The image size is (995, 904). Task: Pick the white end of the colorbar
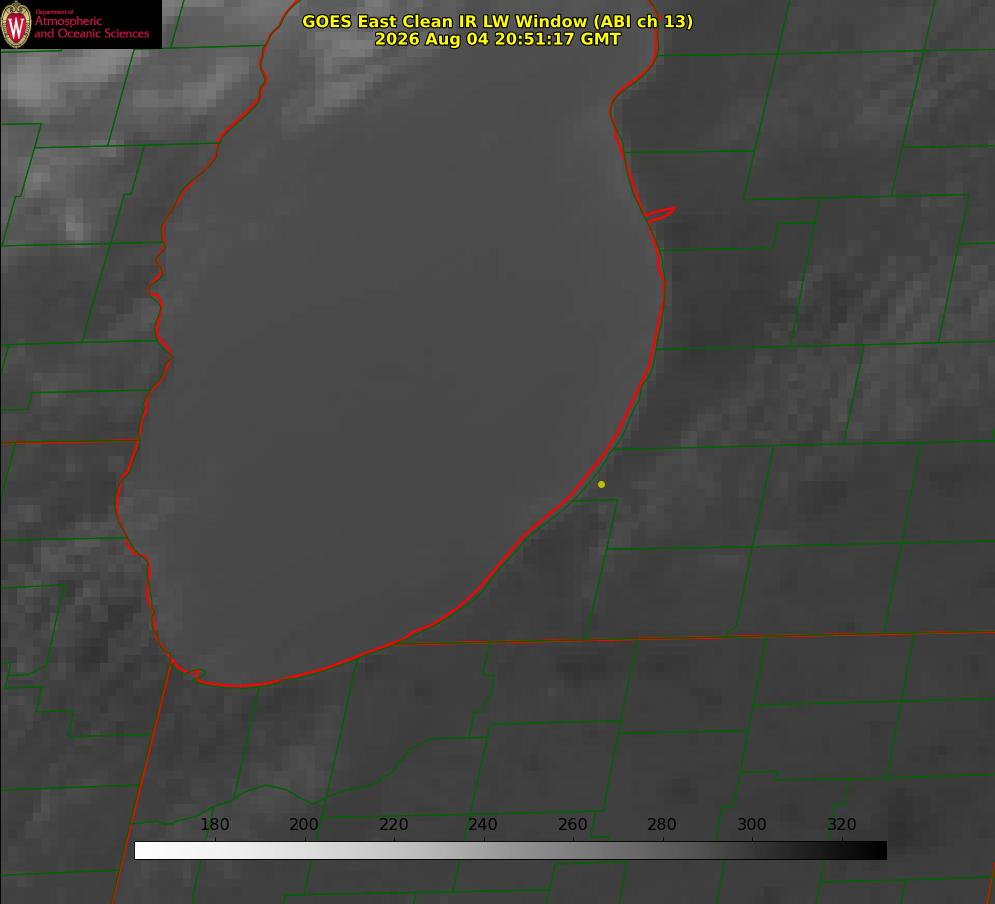[141, 851]
